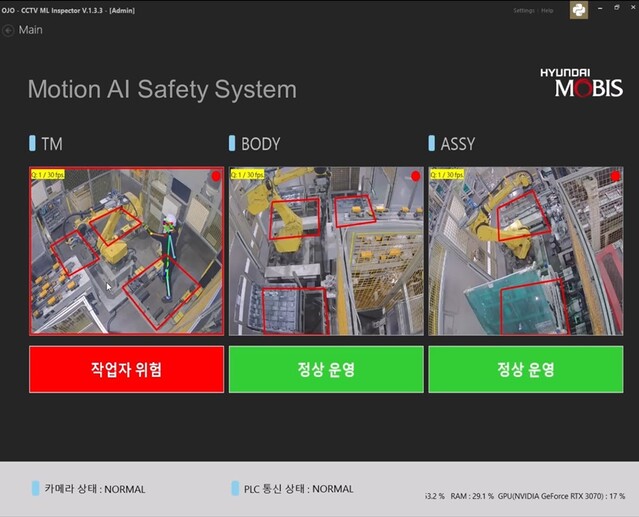Click the red recording dot on TM feed
The height and width of the screenshot is (517, 639).
tap(215, 177)
